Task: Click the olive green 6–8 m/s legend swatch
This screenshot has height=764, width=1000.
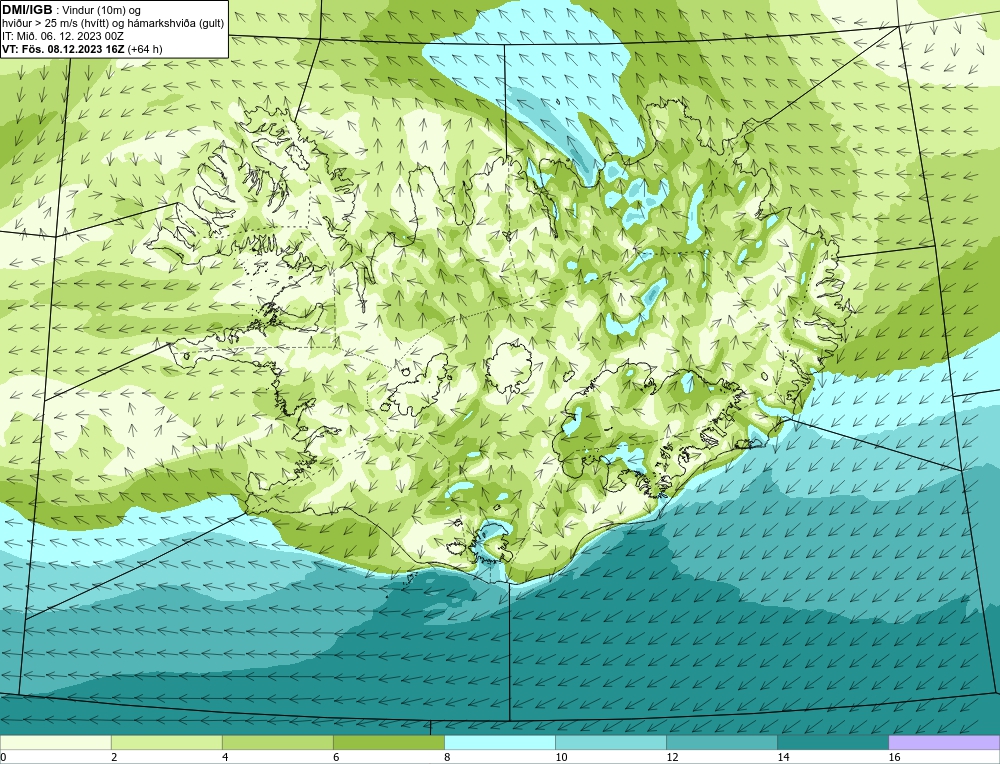Action: 388,742
